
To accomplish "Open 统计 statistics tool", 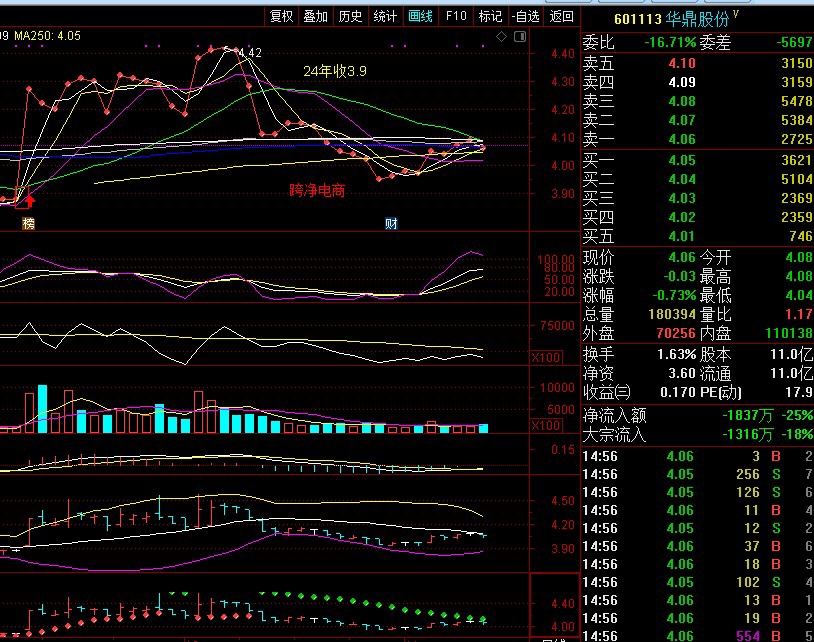I will point(385,17).
